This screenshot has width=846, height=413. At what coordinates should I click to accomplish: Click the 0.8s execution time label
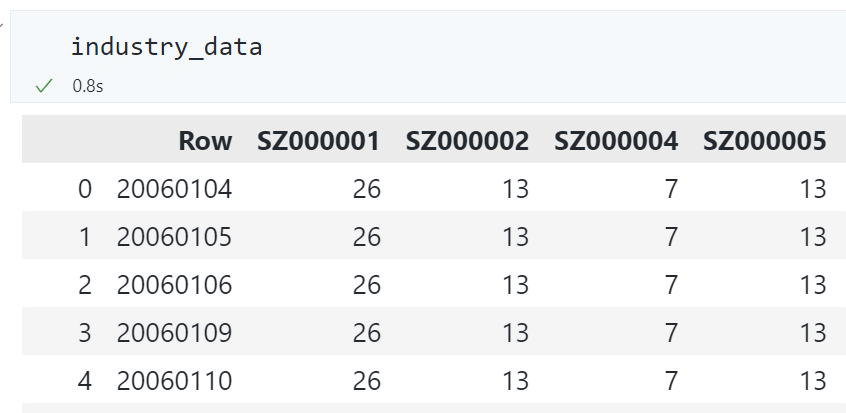[87, 86]
